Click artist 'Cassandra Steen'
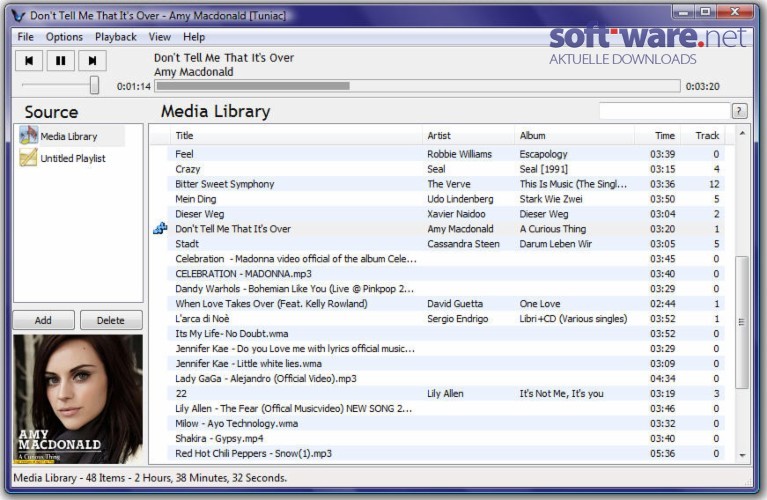 click(463, 244)
